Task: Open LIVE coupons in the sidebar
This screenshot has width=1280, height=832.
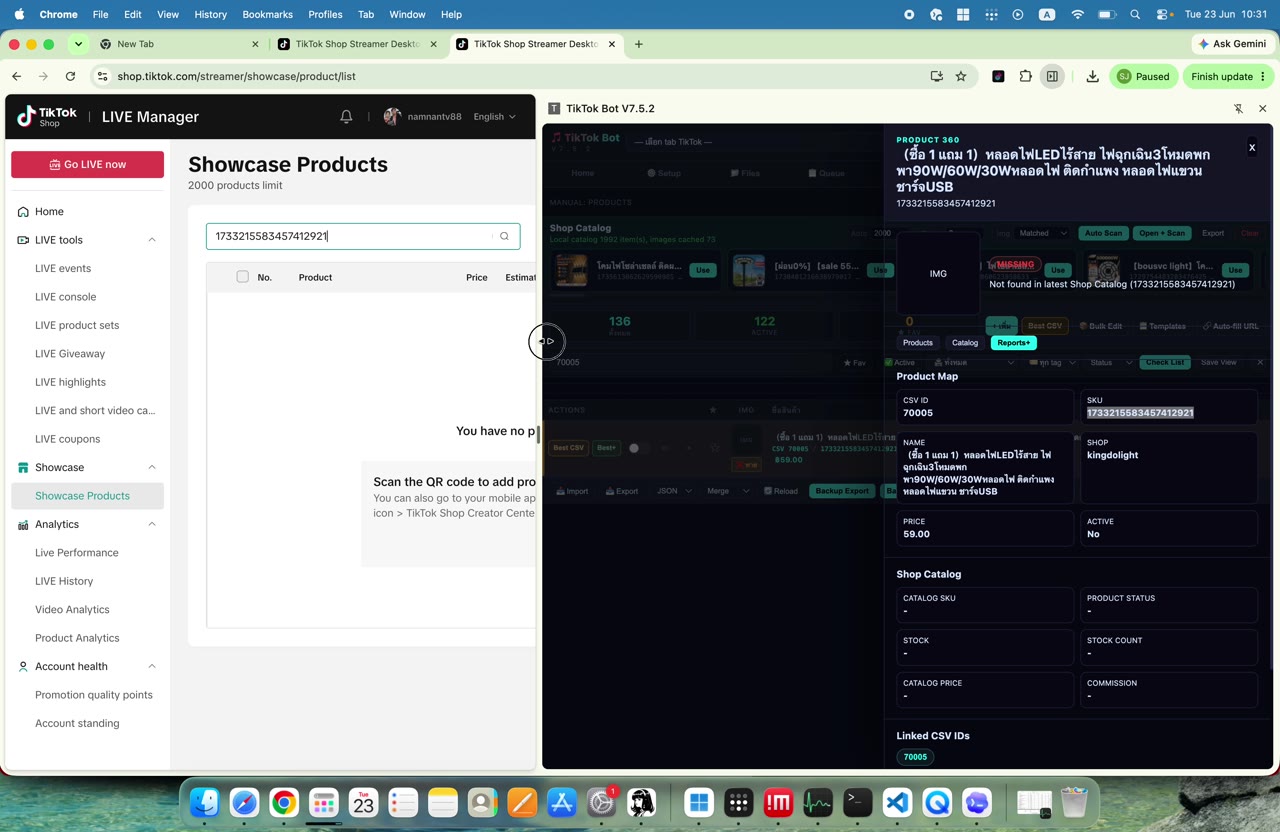Action: [67, 439]
